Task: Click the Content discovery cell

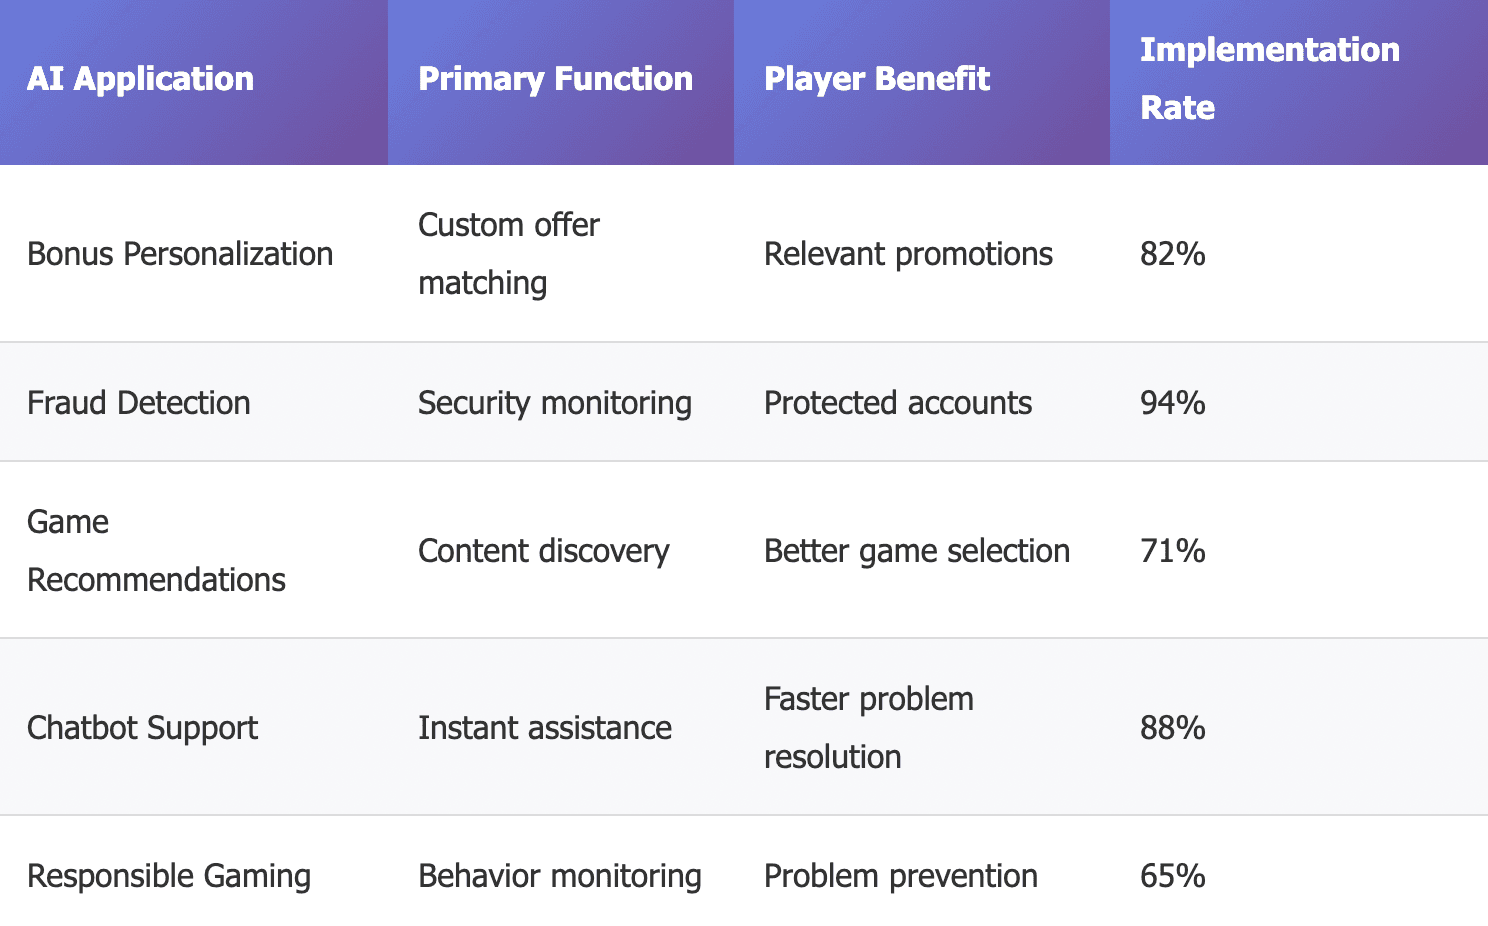Action: click(543, 551)
